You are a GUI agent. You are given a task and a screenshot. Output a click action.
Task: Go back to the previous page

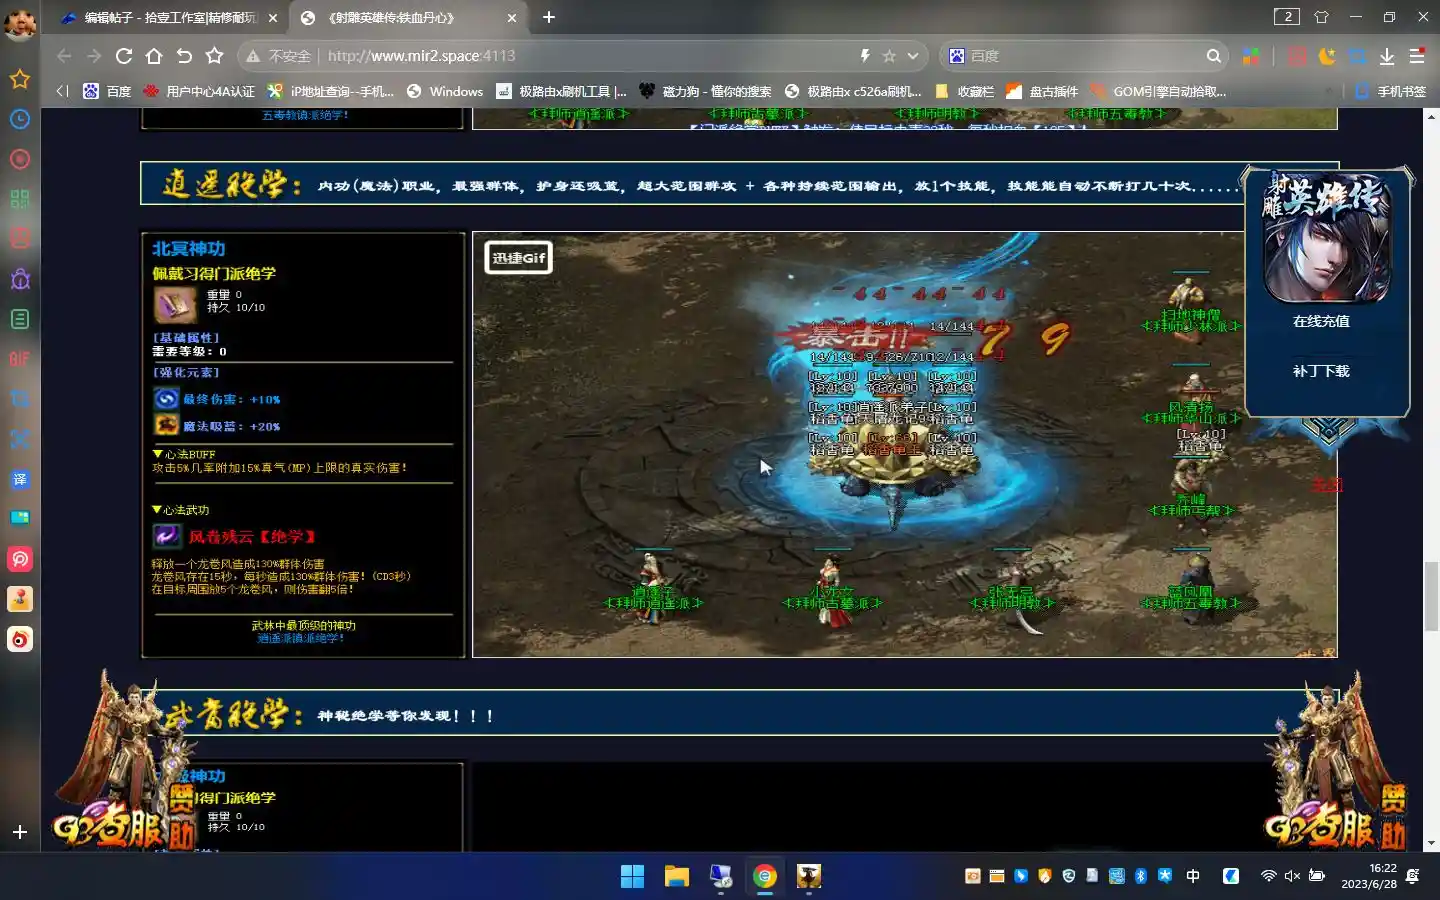[x=64, y=56]
